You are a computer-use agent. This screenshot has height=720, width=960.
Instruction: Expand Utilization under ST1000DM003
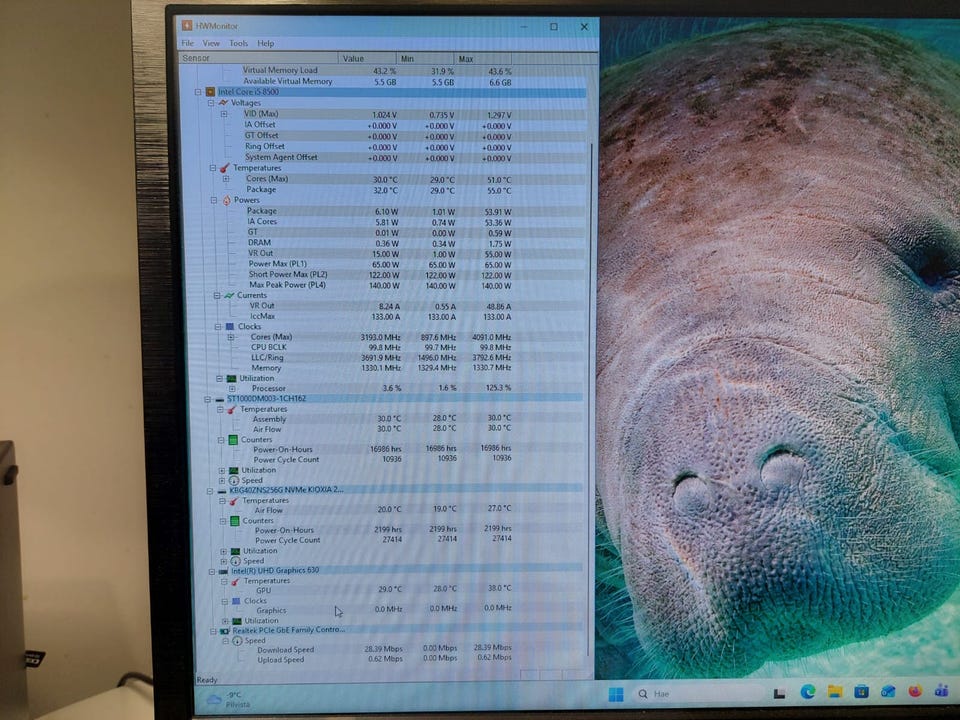(x=222, y=471)
